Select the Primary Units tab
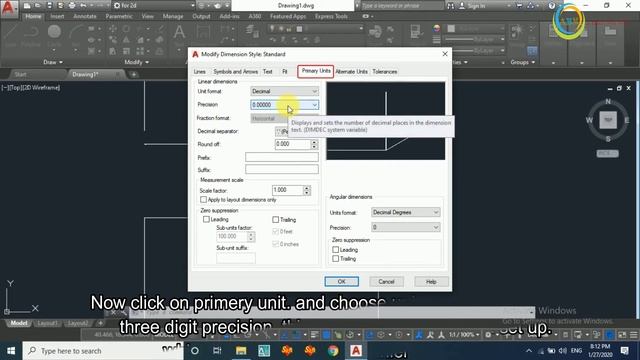The image size is (640, 360). tap(316, 71)
